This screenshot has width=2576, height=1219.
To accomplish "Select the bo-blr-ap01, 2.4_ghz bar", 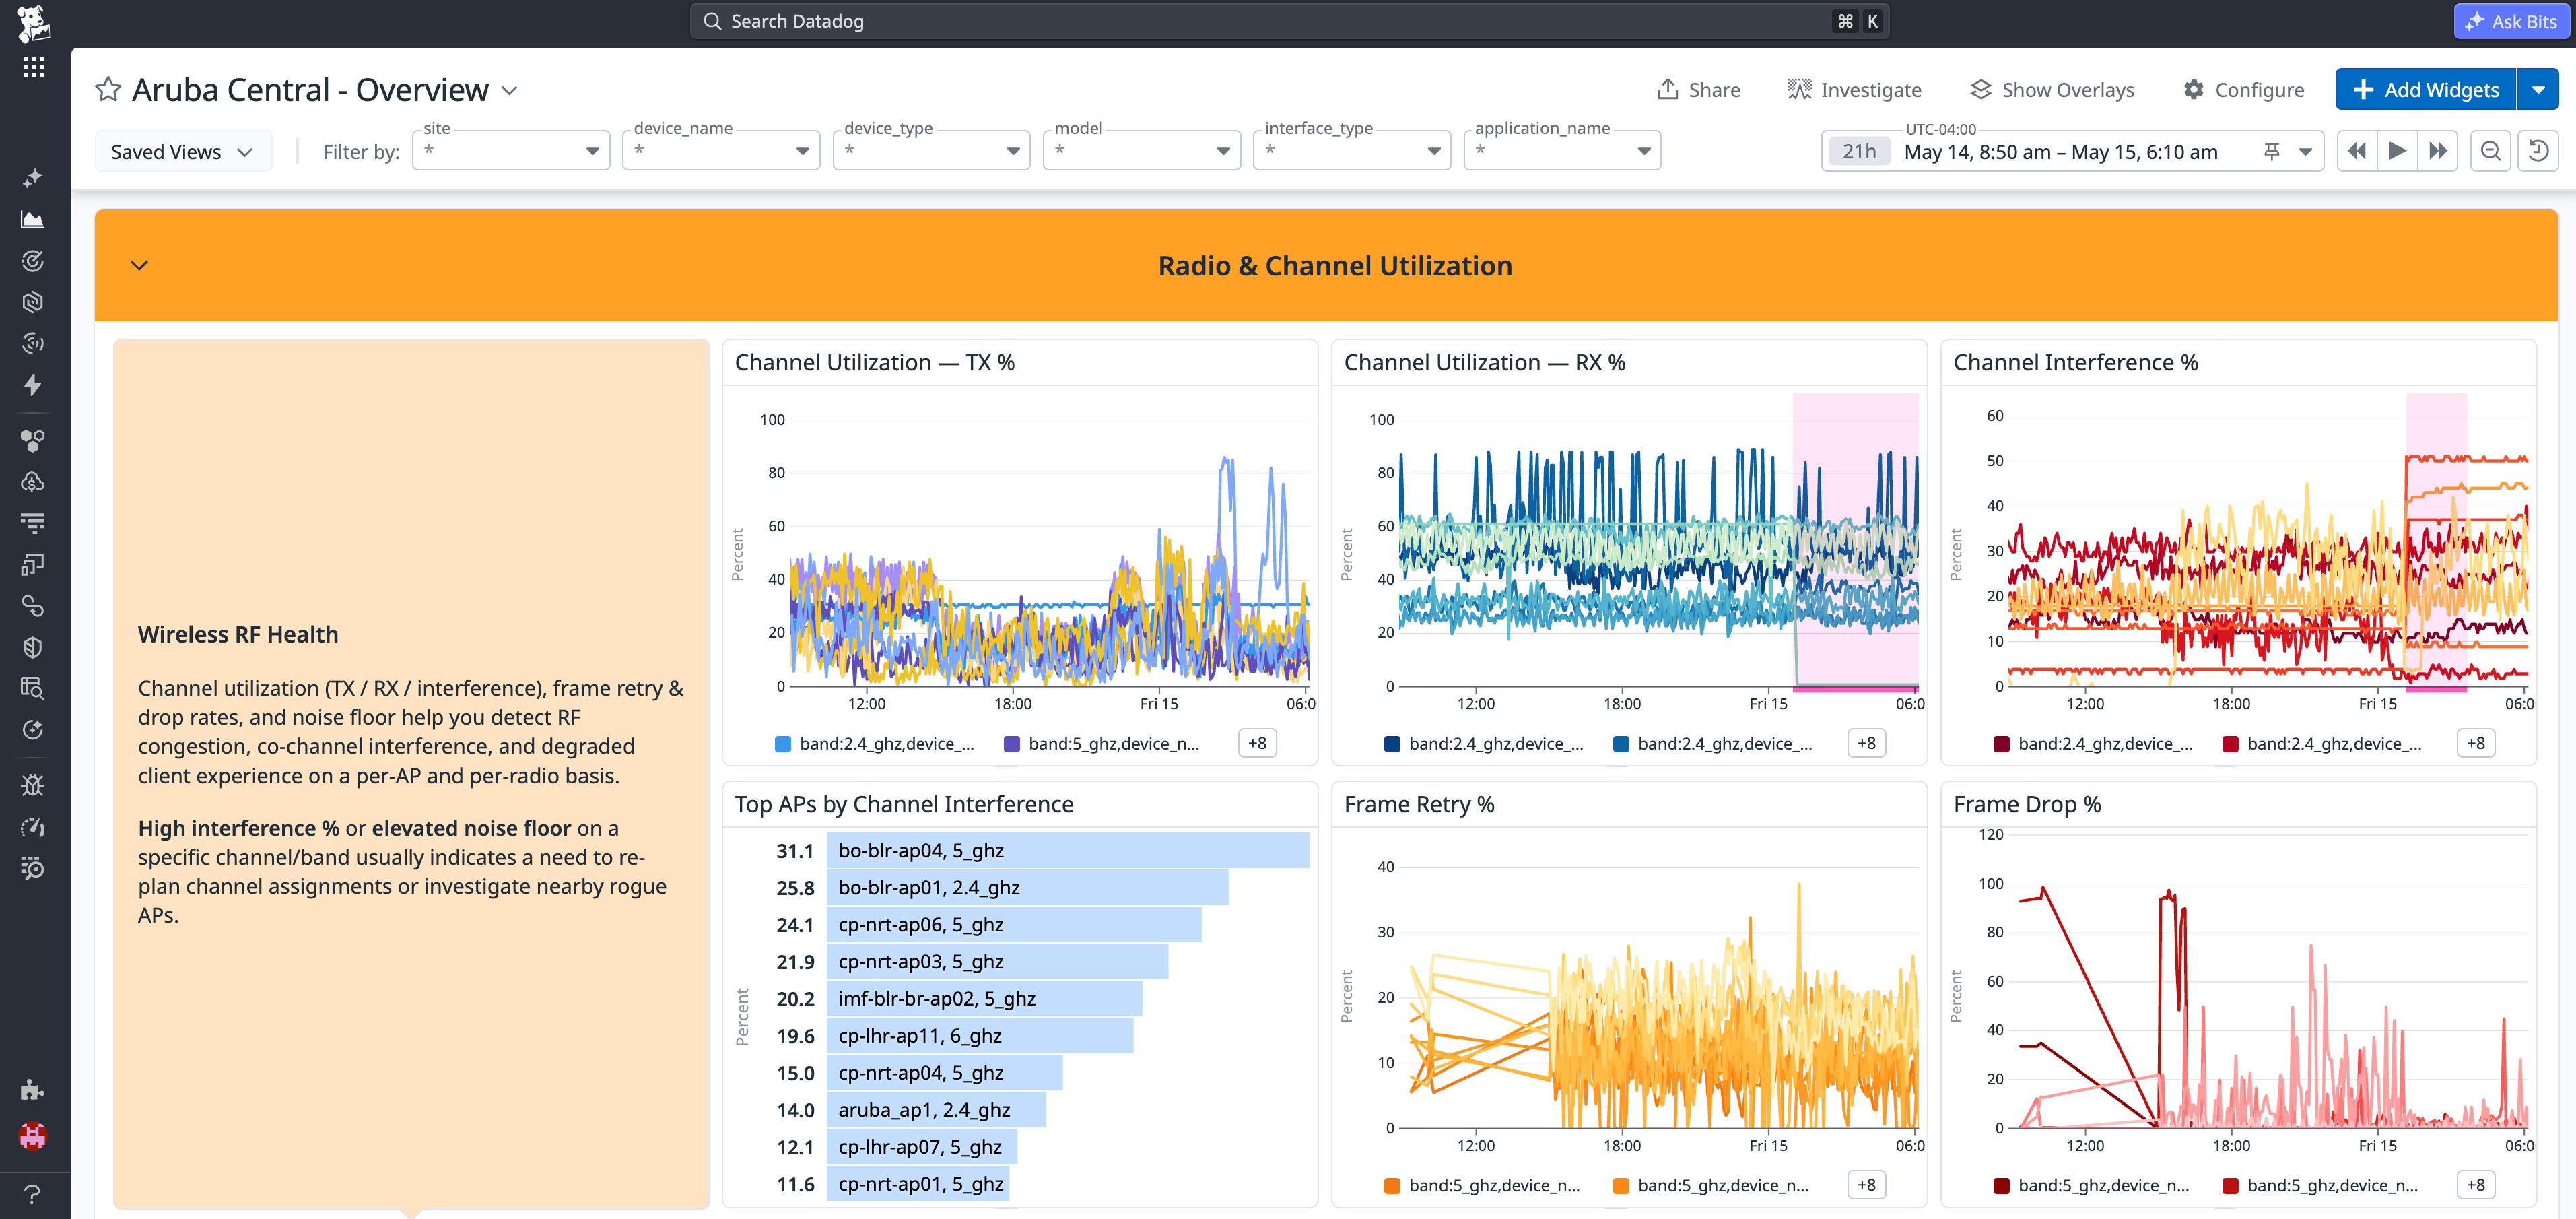I will point(1027,887).
